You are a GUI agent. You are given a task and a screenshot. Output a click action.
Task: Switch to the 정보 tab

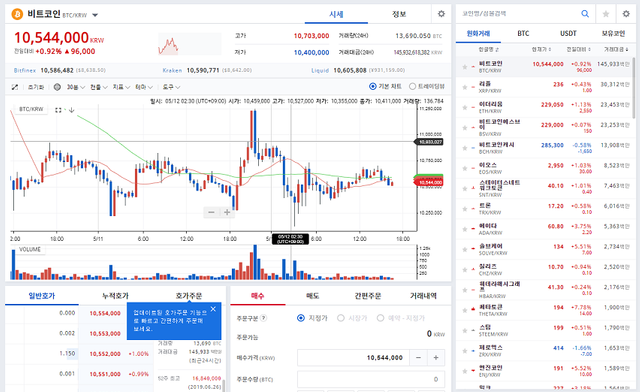click(x=399, y=14)
